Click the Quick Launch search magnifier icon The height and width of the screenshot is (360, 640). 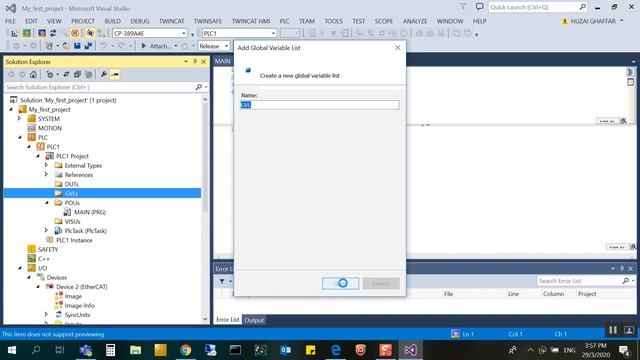582,7
